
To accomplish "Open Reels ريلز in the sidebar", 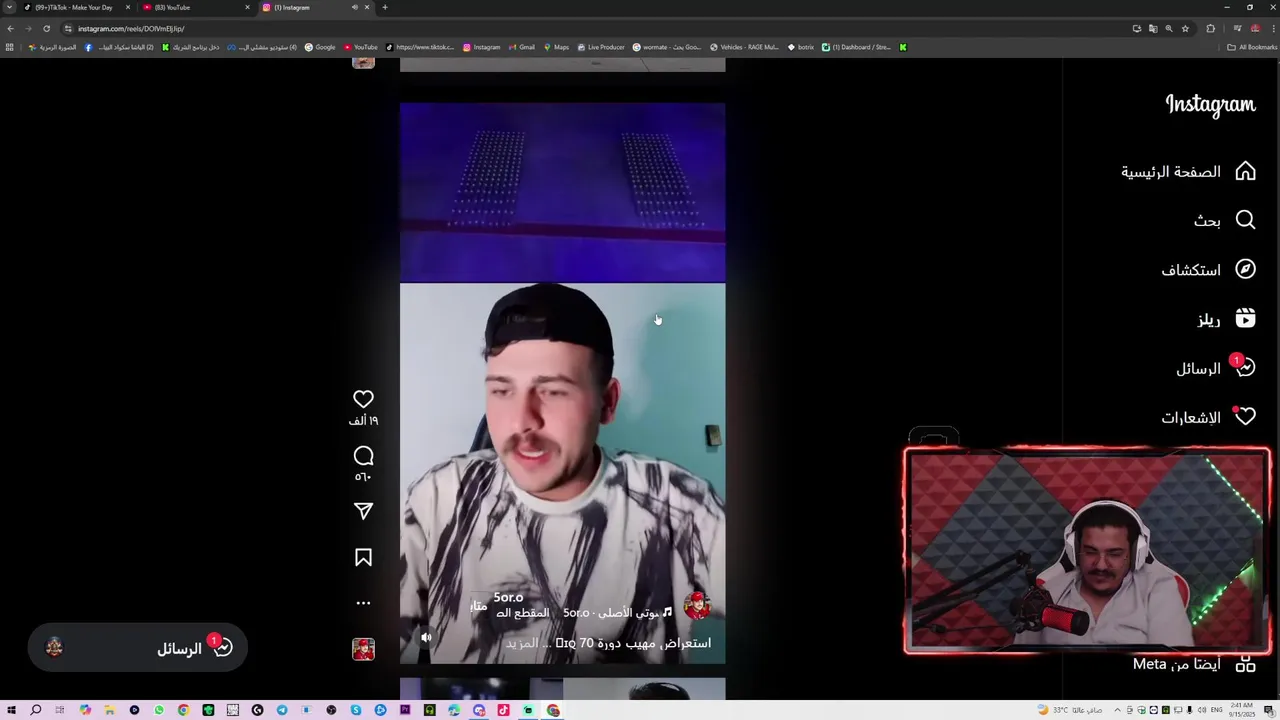I will (1226, 319).
